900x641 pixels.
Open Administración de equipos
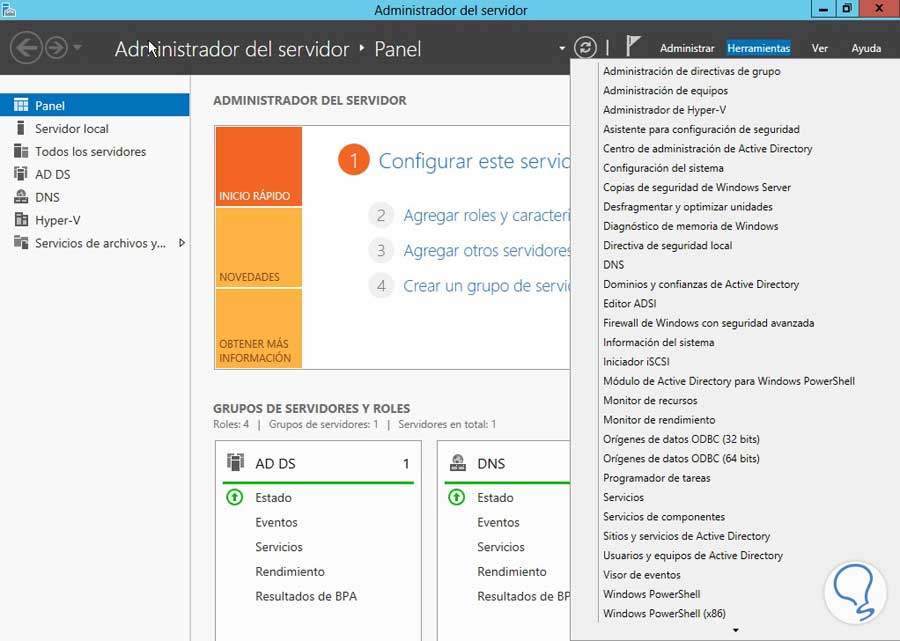(x=665, y=91)
